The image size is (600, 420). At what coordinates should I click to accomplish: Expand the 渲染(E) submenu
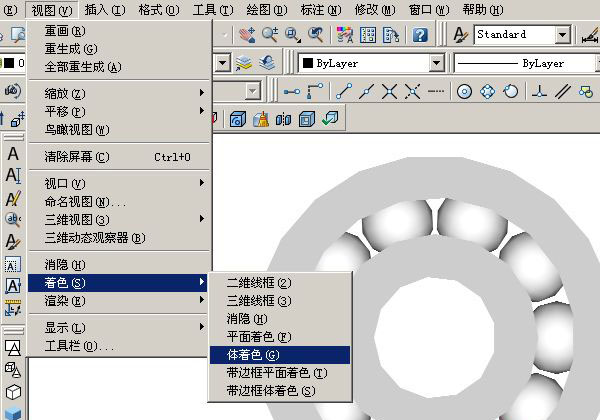coord(118,301)
